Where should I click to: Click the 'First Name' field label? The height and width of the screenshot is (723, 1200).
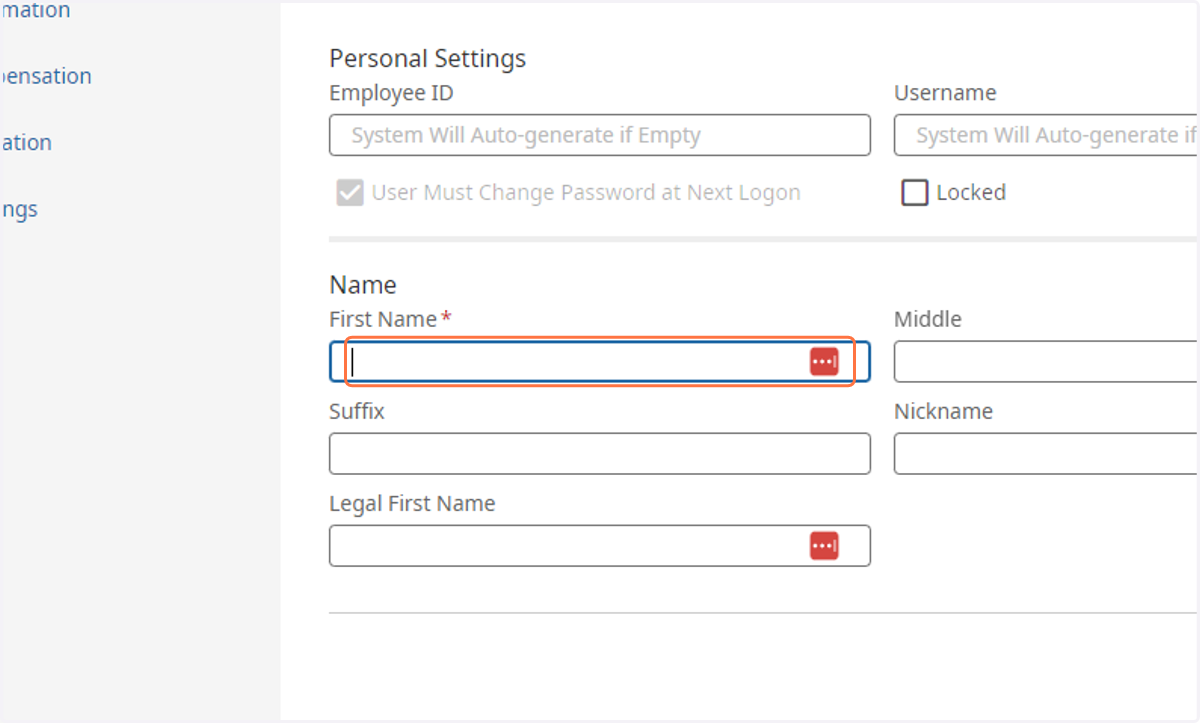tap(383, 319)
